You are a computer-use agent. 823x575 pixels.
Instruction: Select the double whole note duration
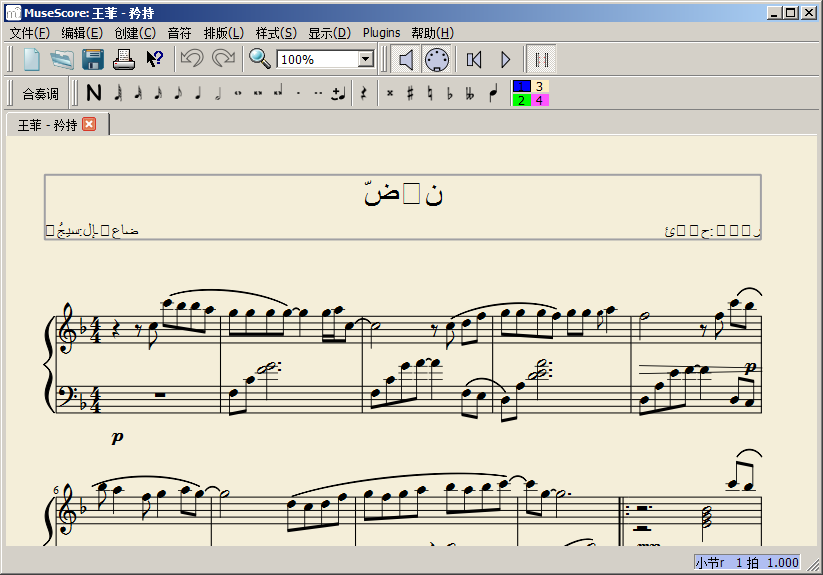[258, 93]
